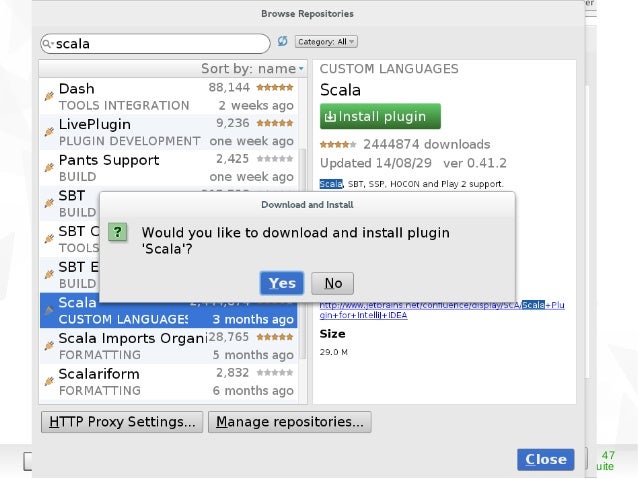Click the Scala Imports Organizer plugin icon
The height and width of the screenshot is (479, 638).
click(49, 346)
